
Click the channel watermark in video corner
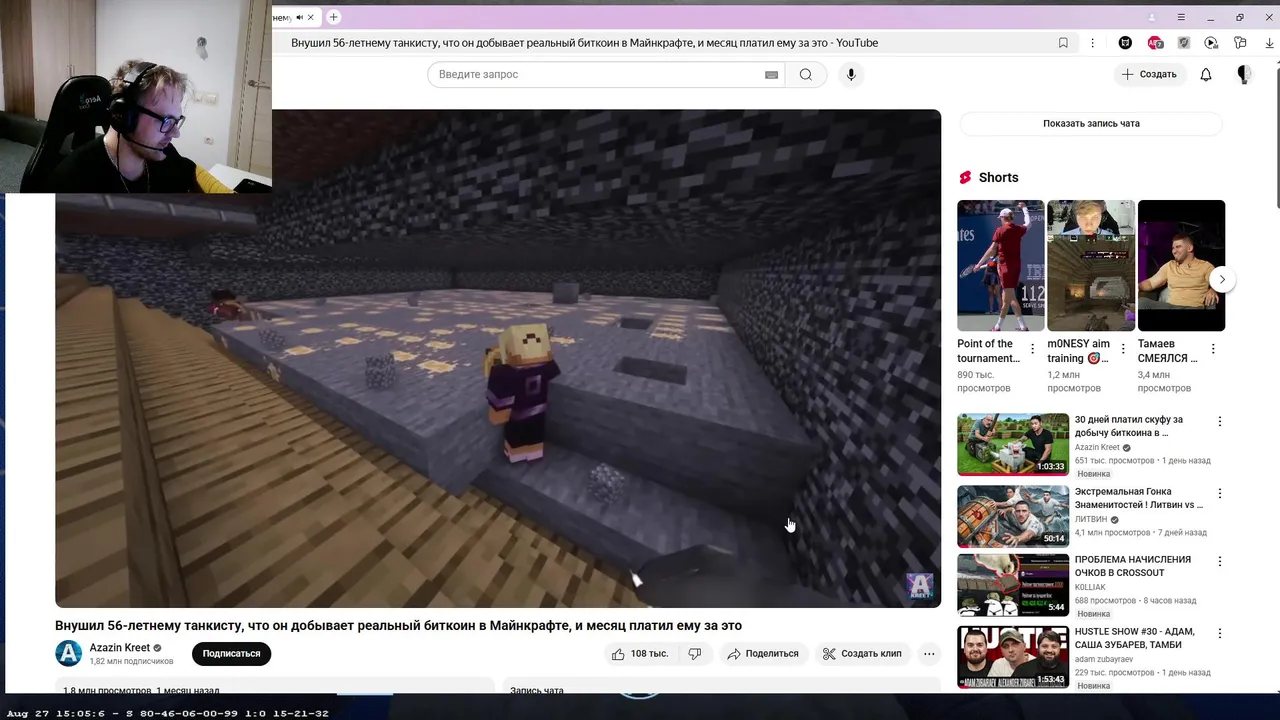click(919, 586)
